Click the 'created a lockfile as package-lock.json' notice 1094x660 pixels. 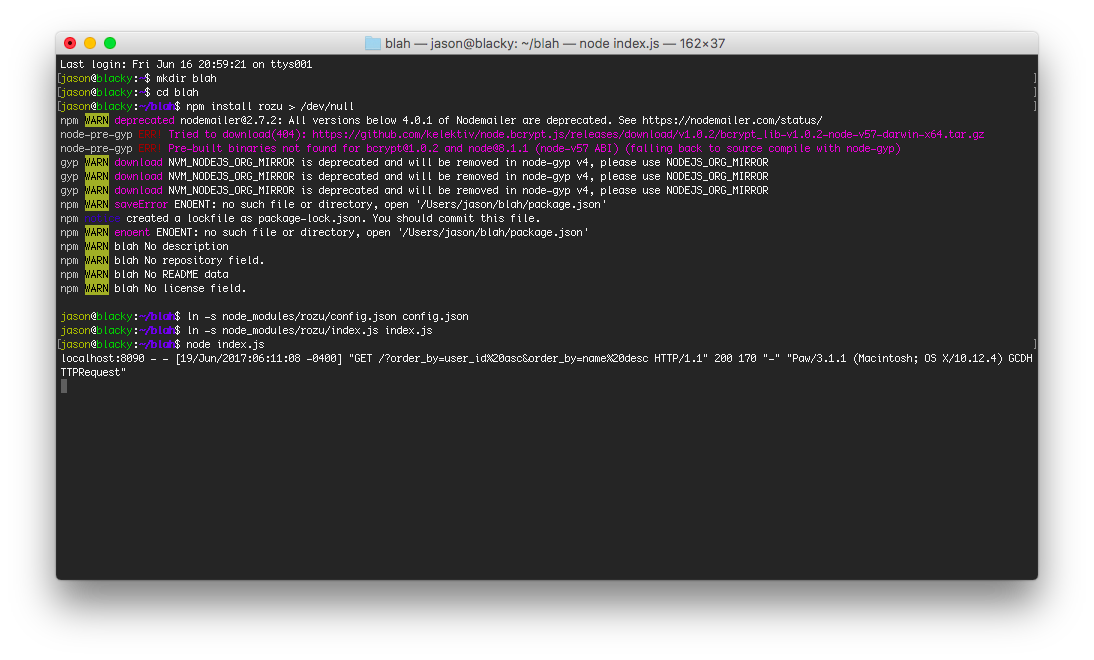tap(333, 218)
